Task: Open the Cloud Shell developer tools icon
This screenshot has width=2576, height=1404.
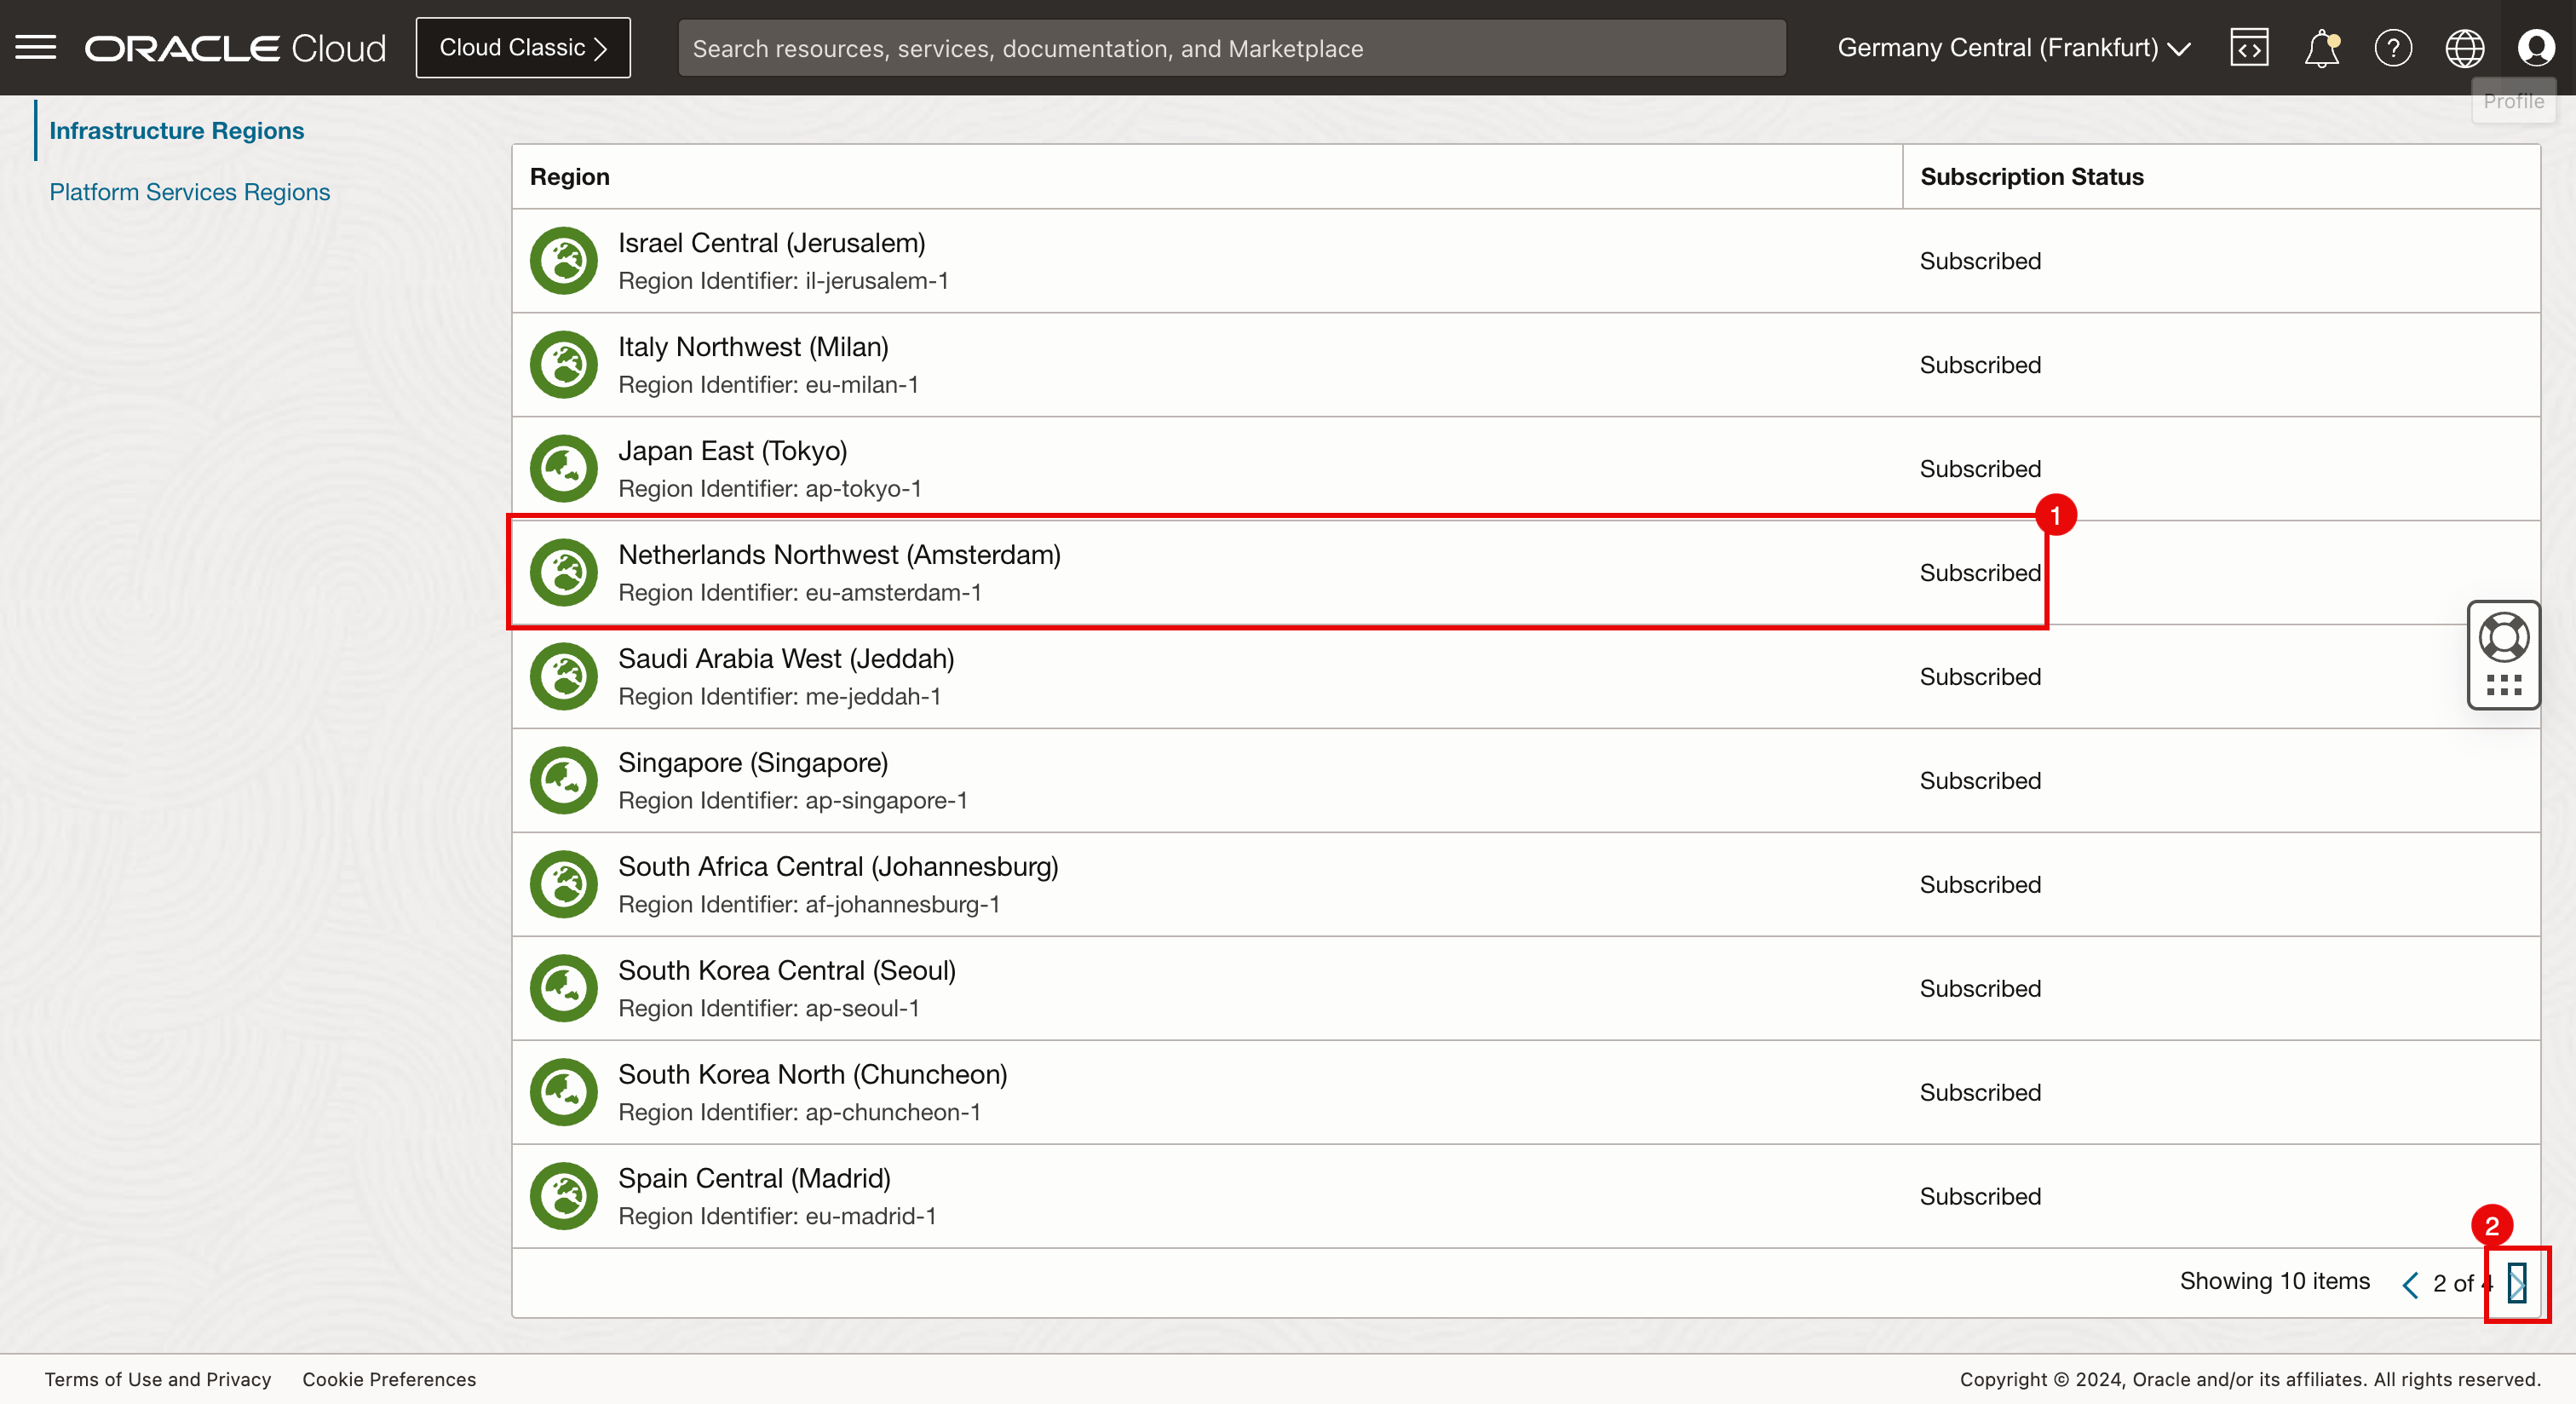Action: point(2249,47)
